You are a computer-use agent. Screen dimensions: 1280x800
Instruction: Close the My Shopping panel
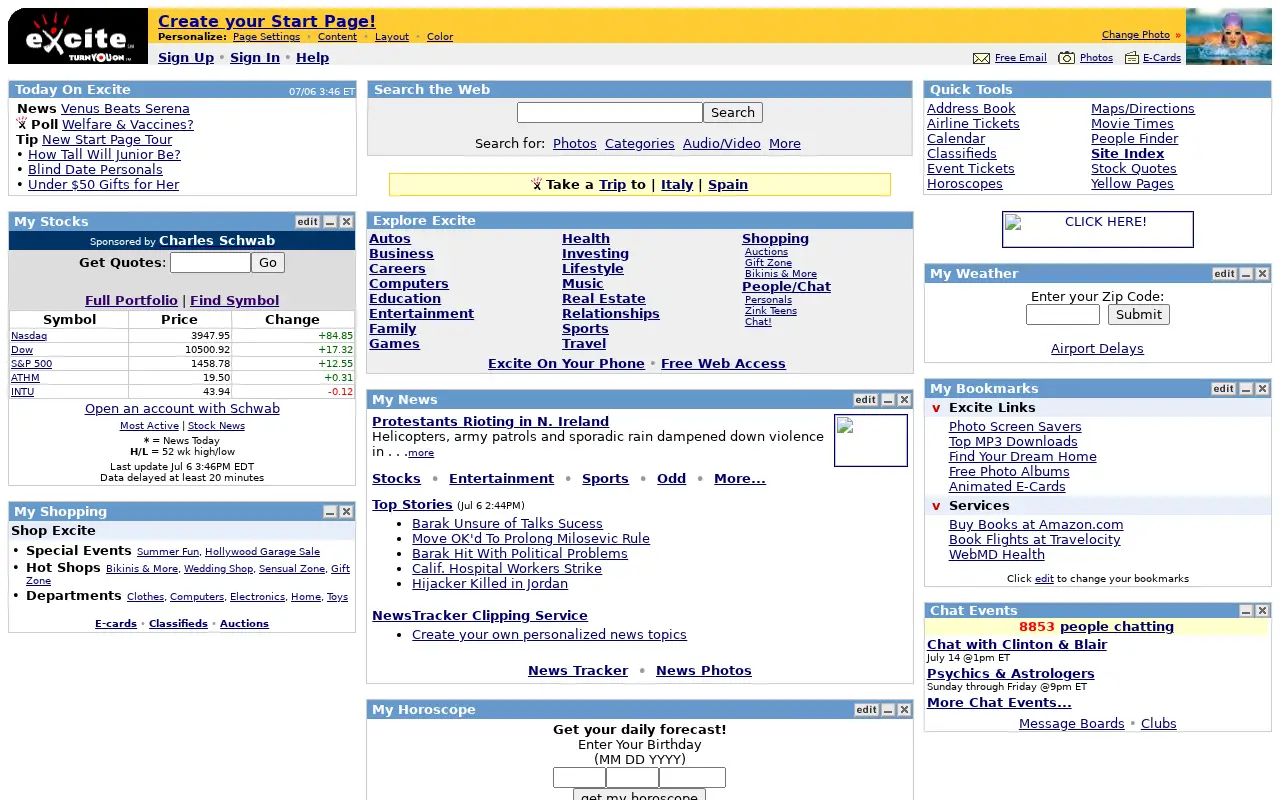pyautogui.click(x=346, y=512)
